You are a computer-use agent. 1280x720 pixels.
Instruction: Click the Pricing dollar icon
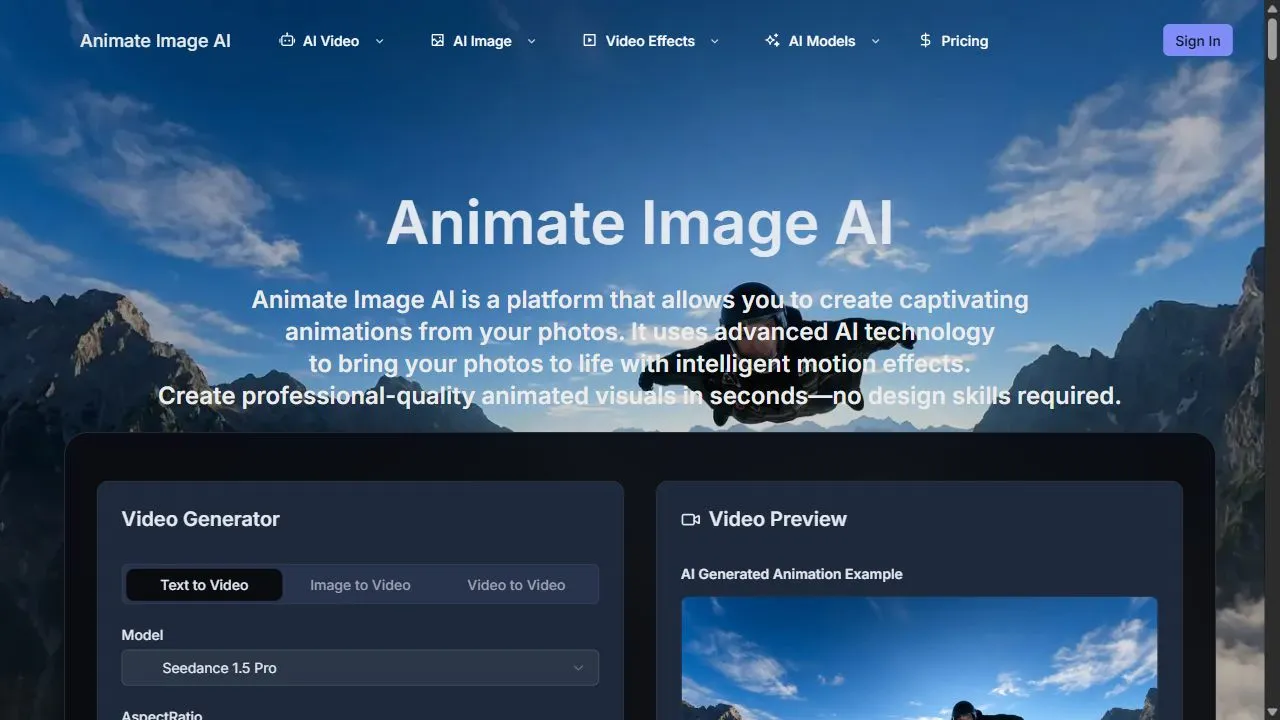point(925,41)
